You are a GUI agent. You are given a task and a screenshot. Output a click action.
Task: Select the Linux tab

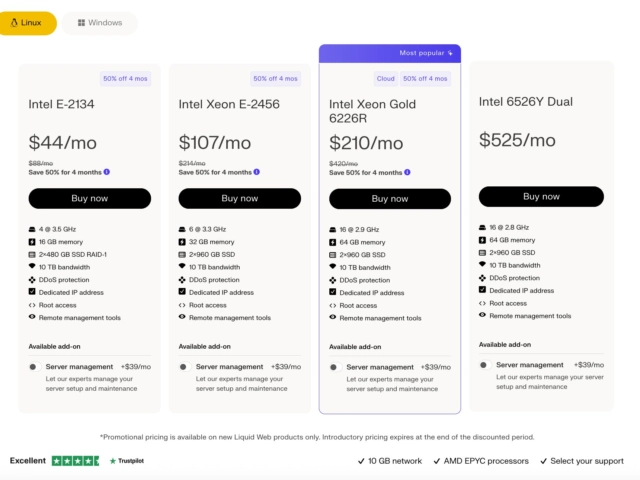click(x=27, y=23)
